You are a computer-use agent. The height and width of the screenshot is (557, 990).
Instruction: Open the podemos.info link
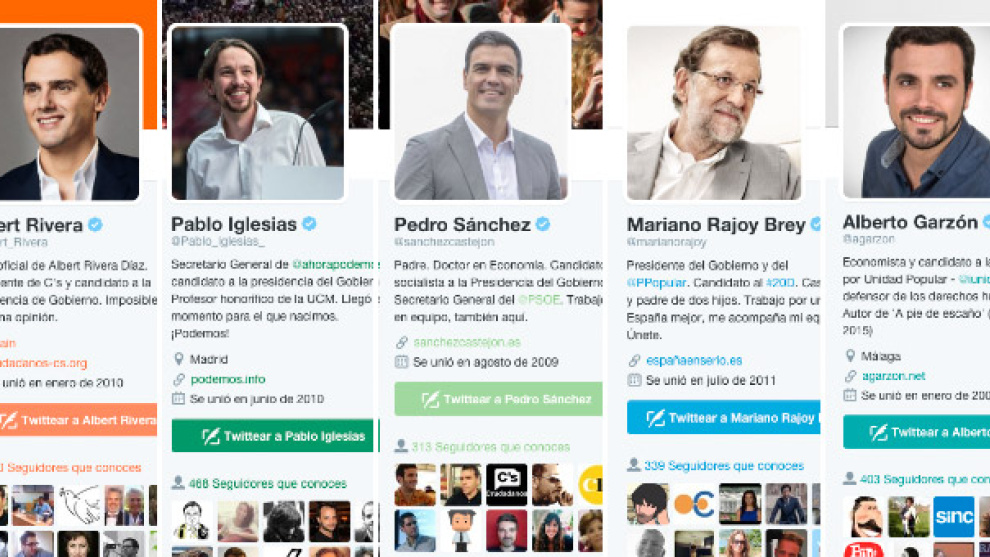tap(228, 380)
